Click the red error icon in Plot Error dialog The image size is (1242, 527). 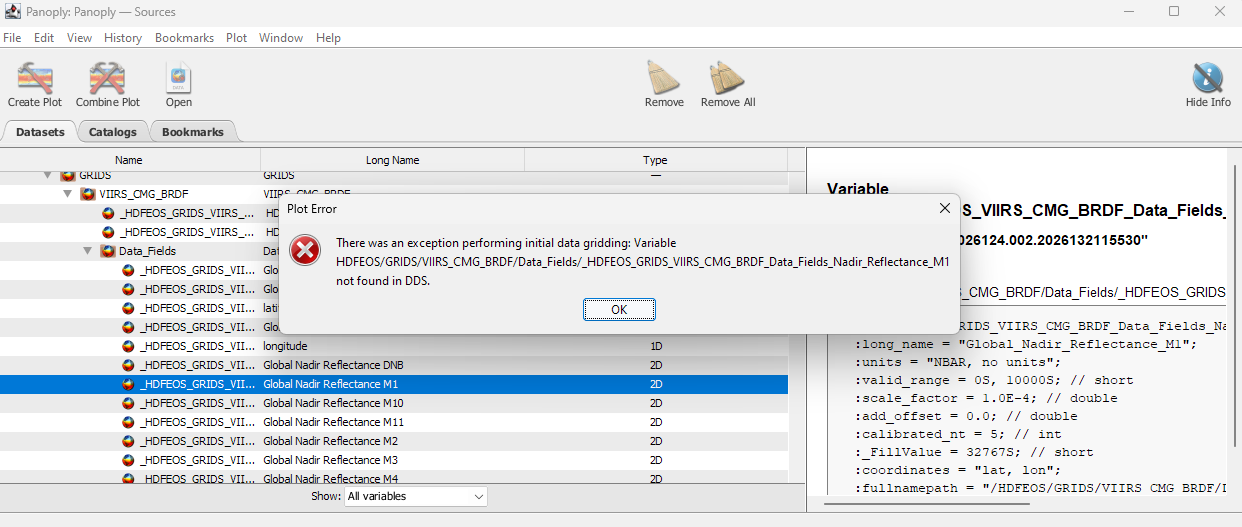click(x=305, y=250)
